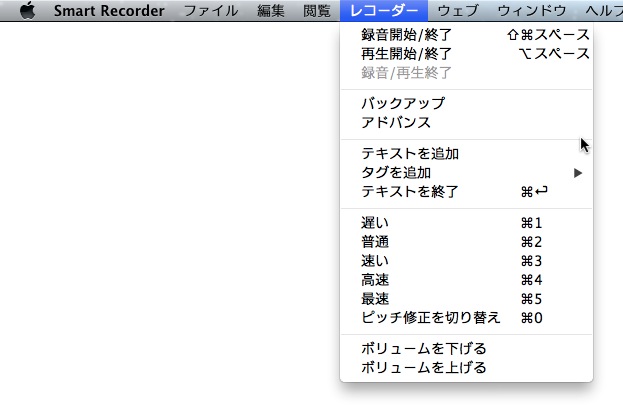Viewport: 623px width, 407px height.
Task: Set playback speed to 普通
Action: point(466,242)
